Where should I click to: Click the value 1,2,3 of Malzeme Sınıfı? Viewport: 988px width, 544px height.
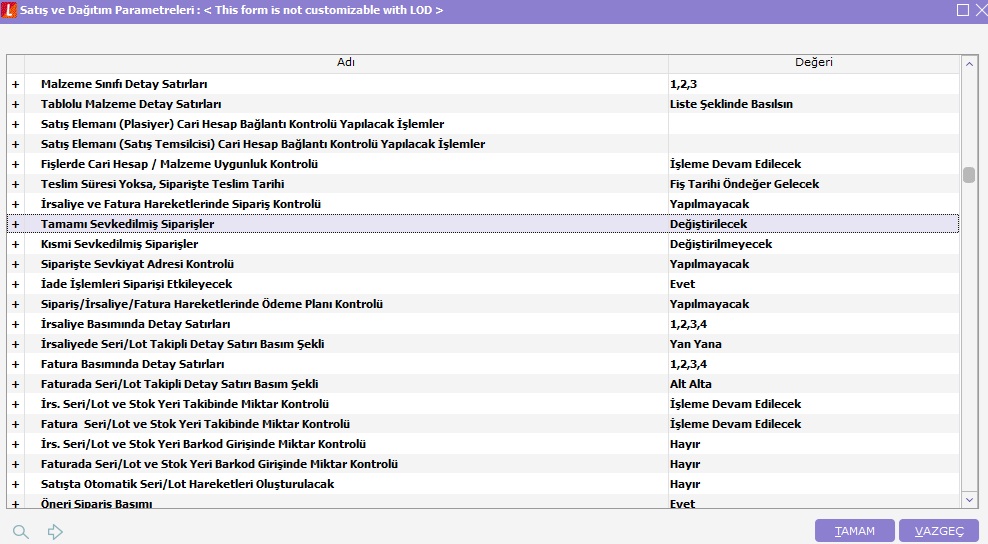[x=683, y=84]
